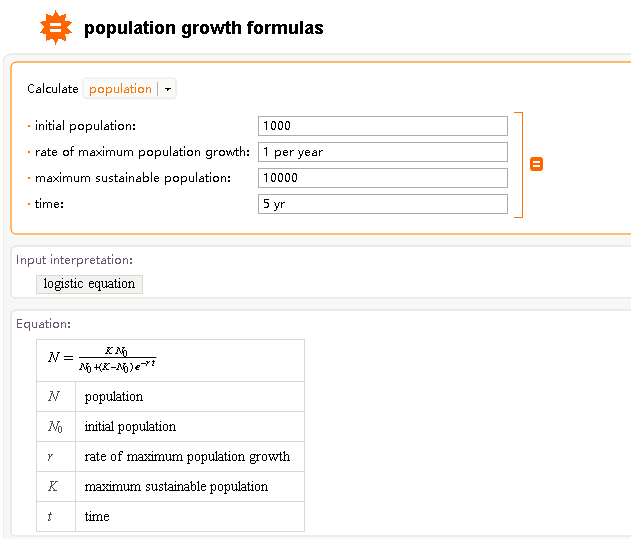
Task: Click the "population growth formulas" page title
Action: [x=204, y=28]
